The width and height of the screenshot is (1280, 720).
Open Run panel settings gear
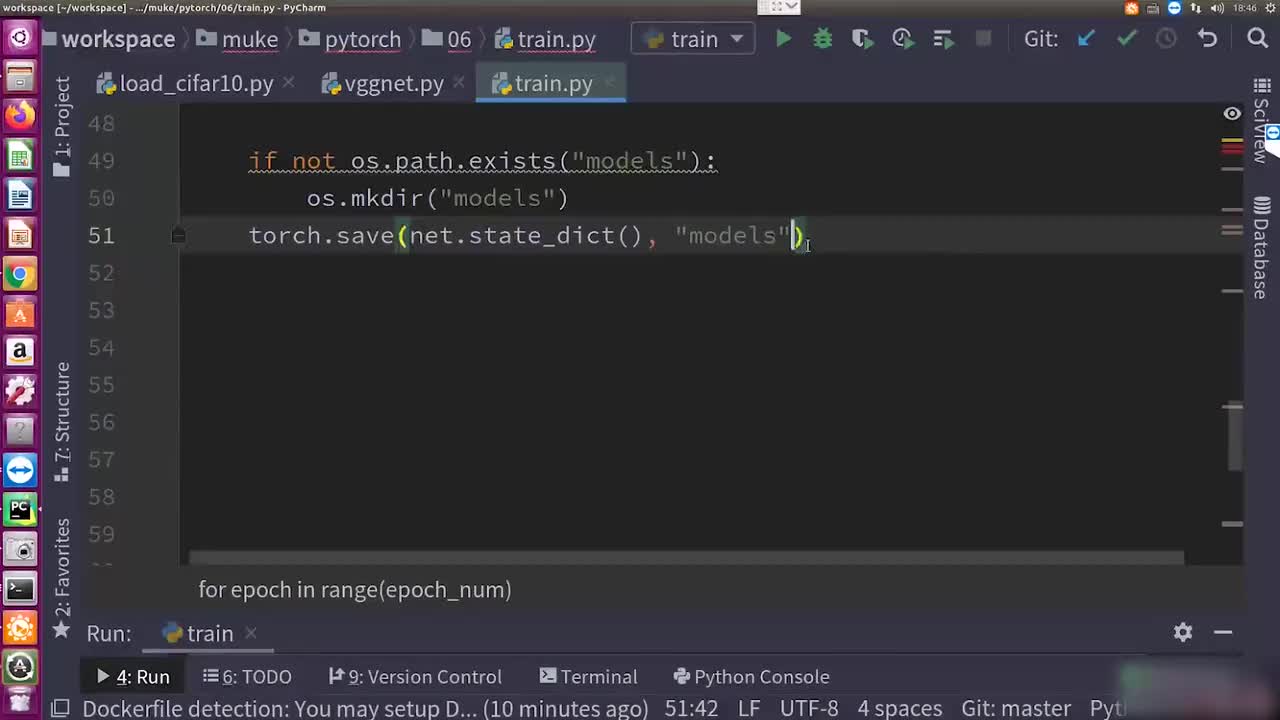coord(1183,632)
